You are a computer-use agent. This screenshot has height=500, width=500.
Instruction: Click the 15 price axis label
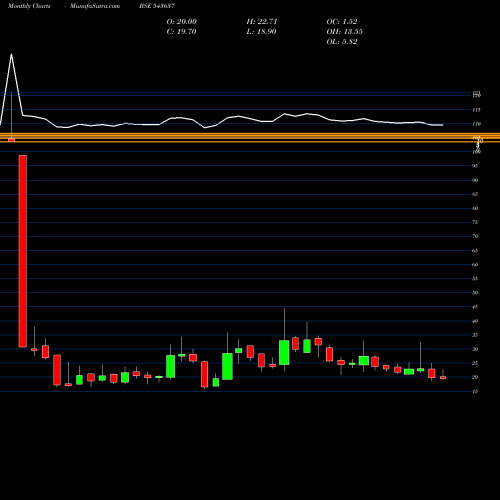coord(475,391)
